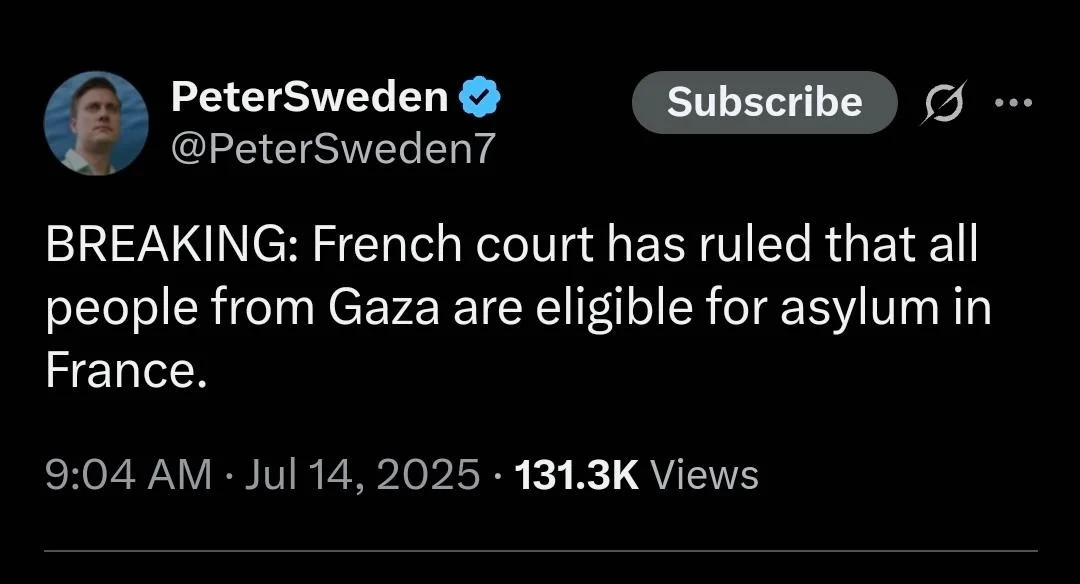This screenshot has width=1080, height=584.
Task: Toggle subscription by clicking Subscribe
Action: pyautogui.click(x=765, y=102)
